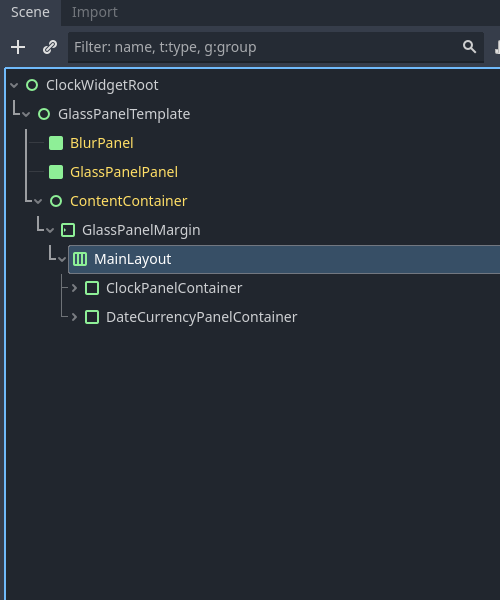Screen dimensions: 500x600
Task: Click the MainLayout HBox container icon
Action: point(80,259)
